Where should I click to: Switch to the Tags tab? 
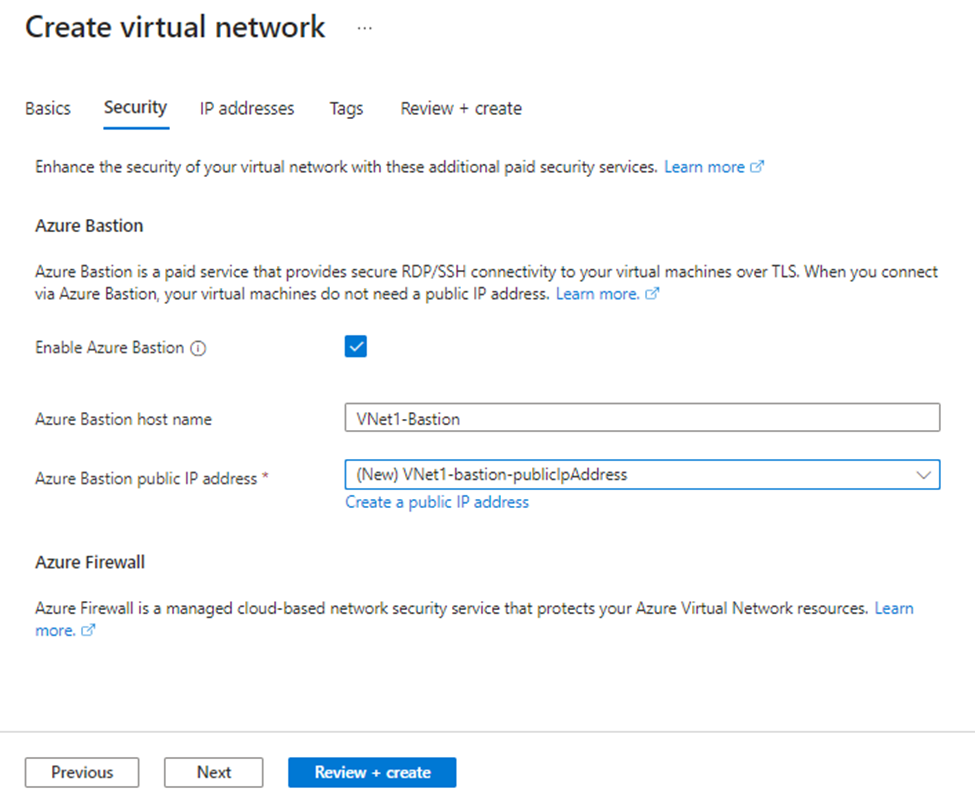(x=345, y=108)
